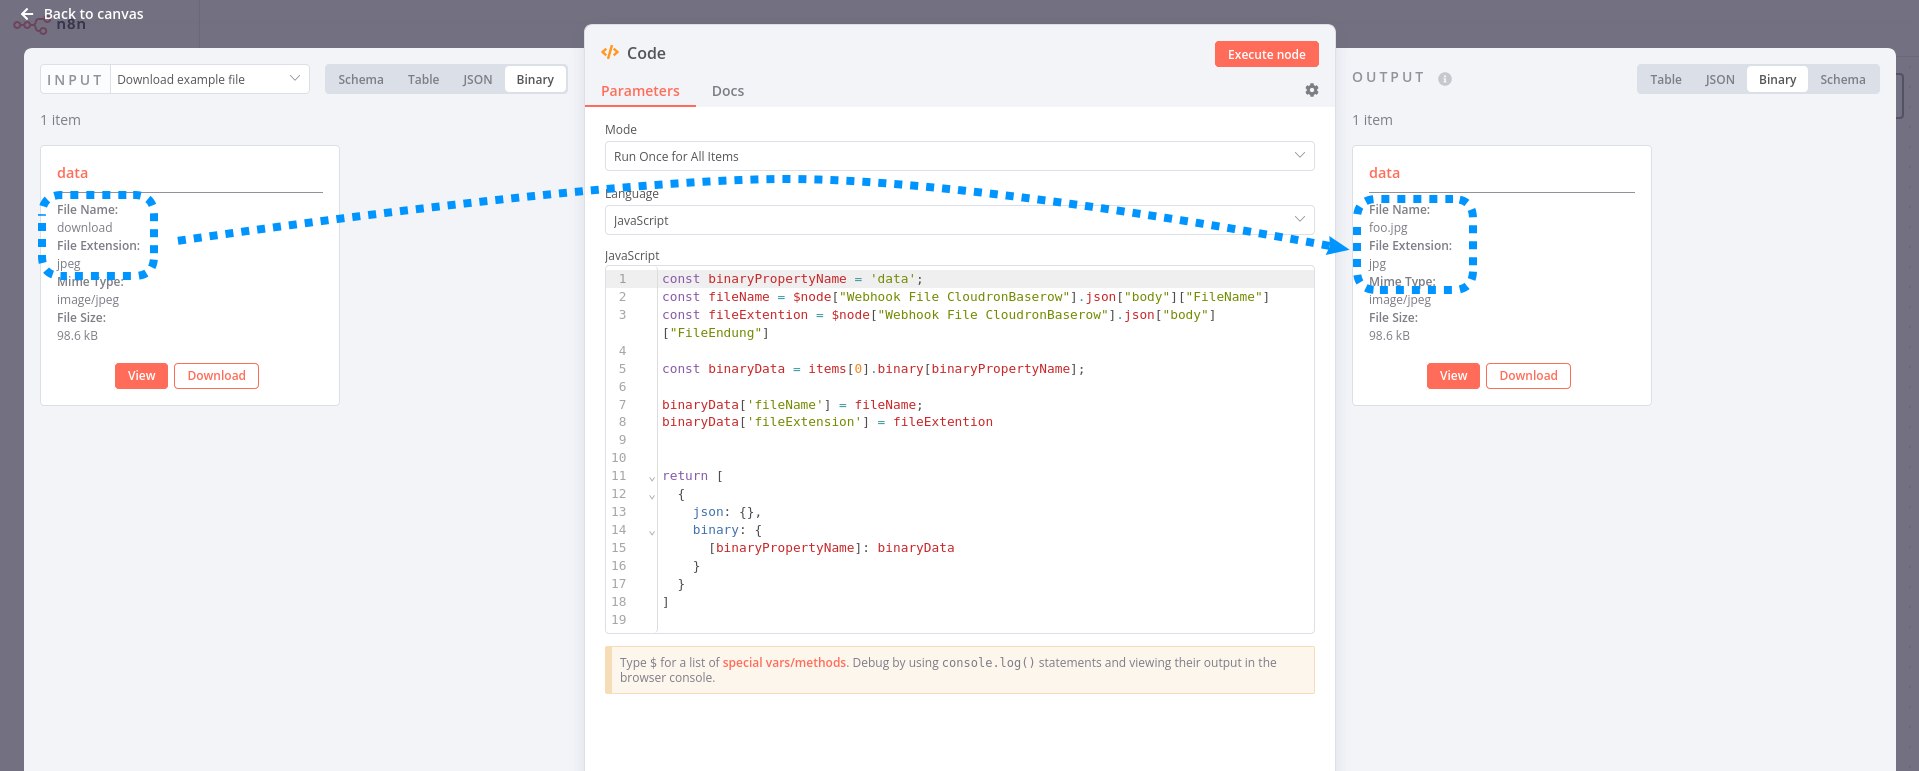
Task: Open node settings gear icon
Action: (1311, 90)
